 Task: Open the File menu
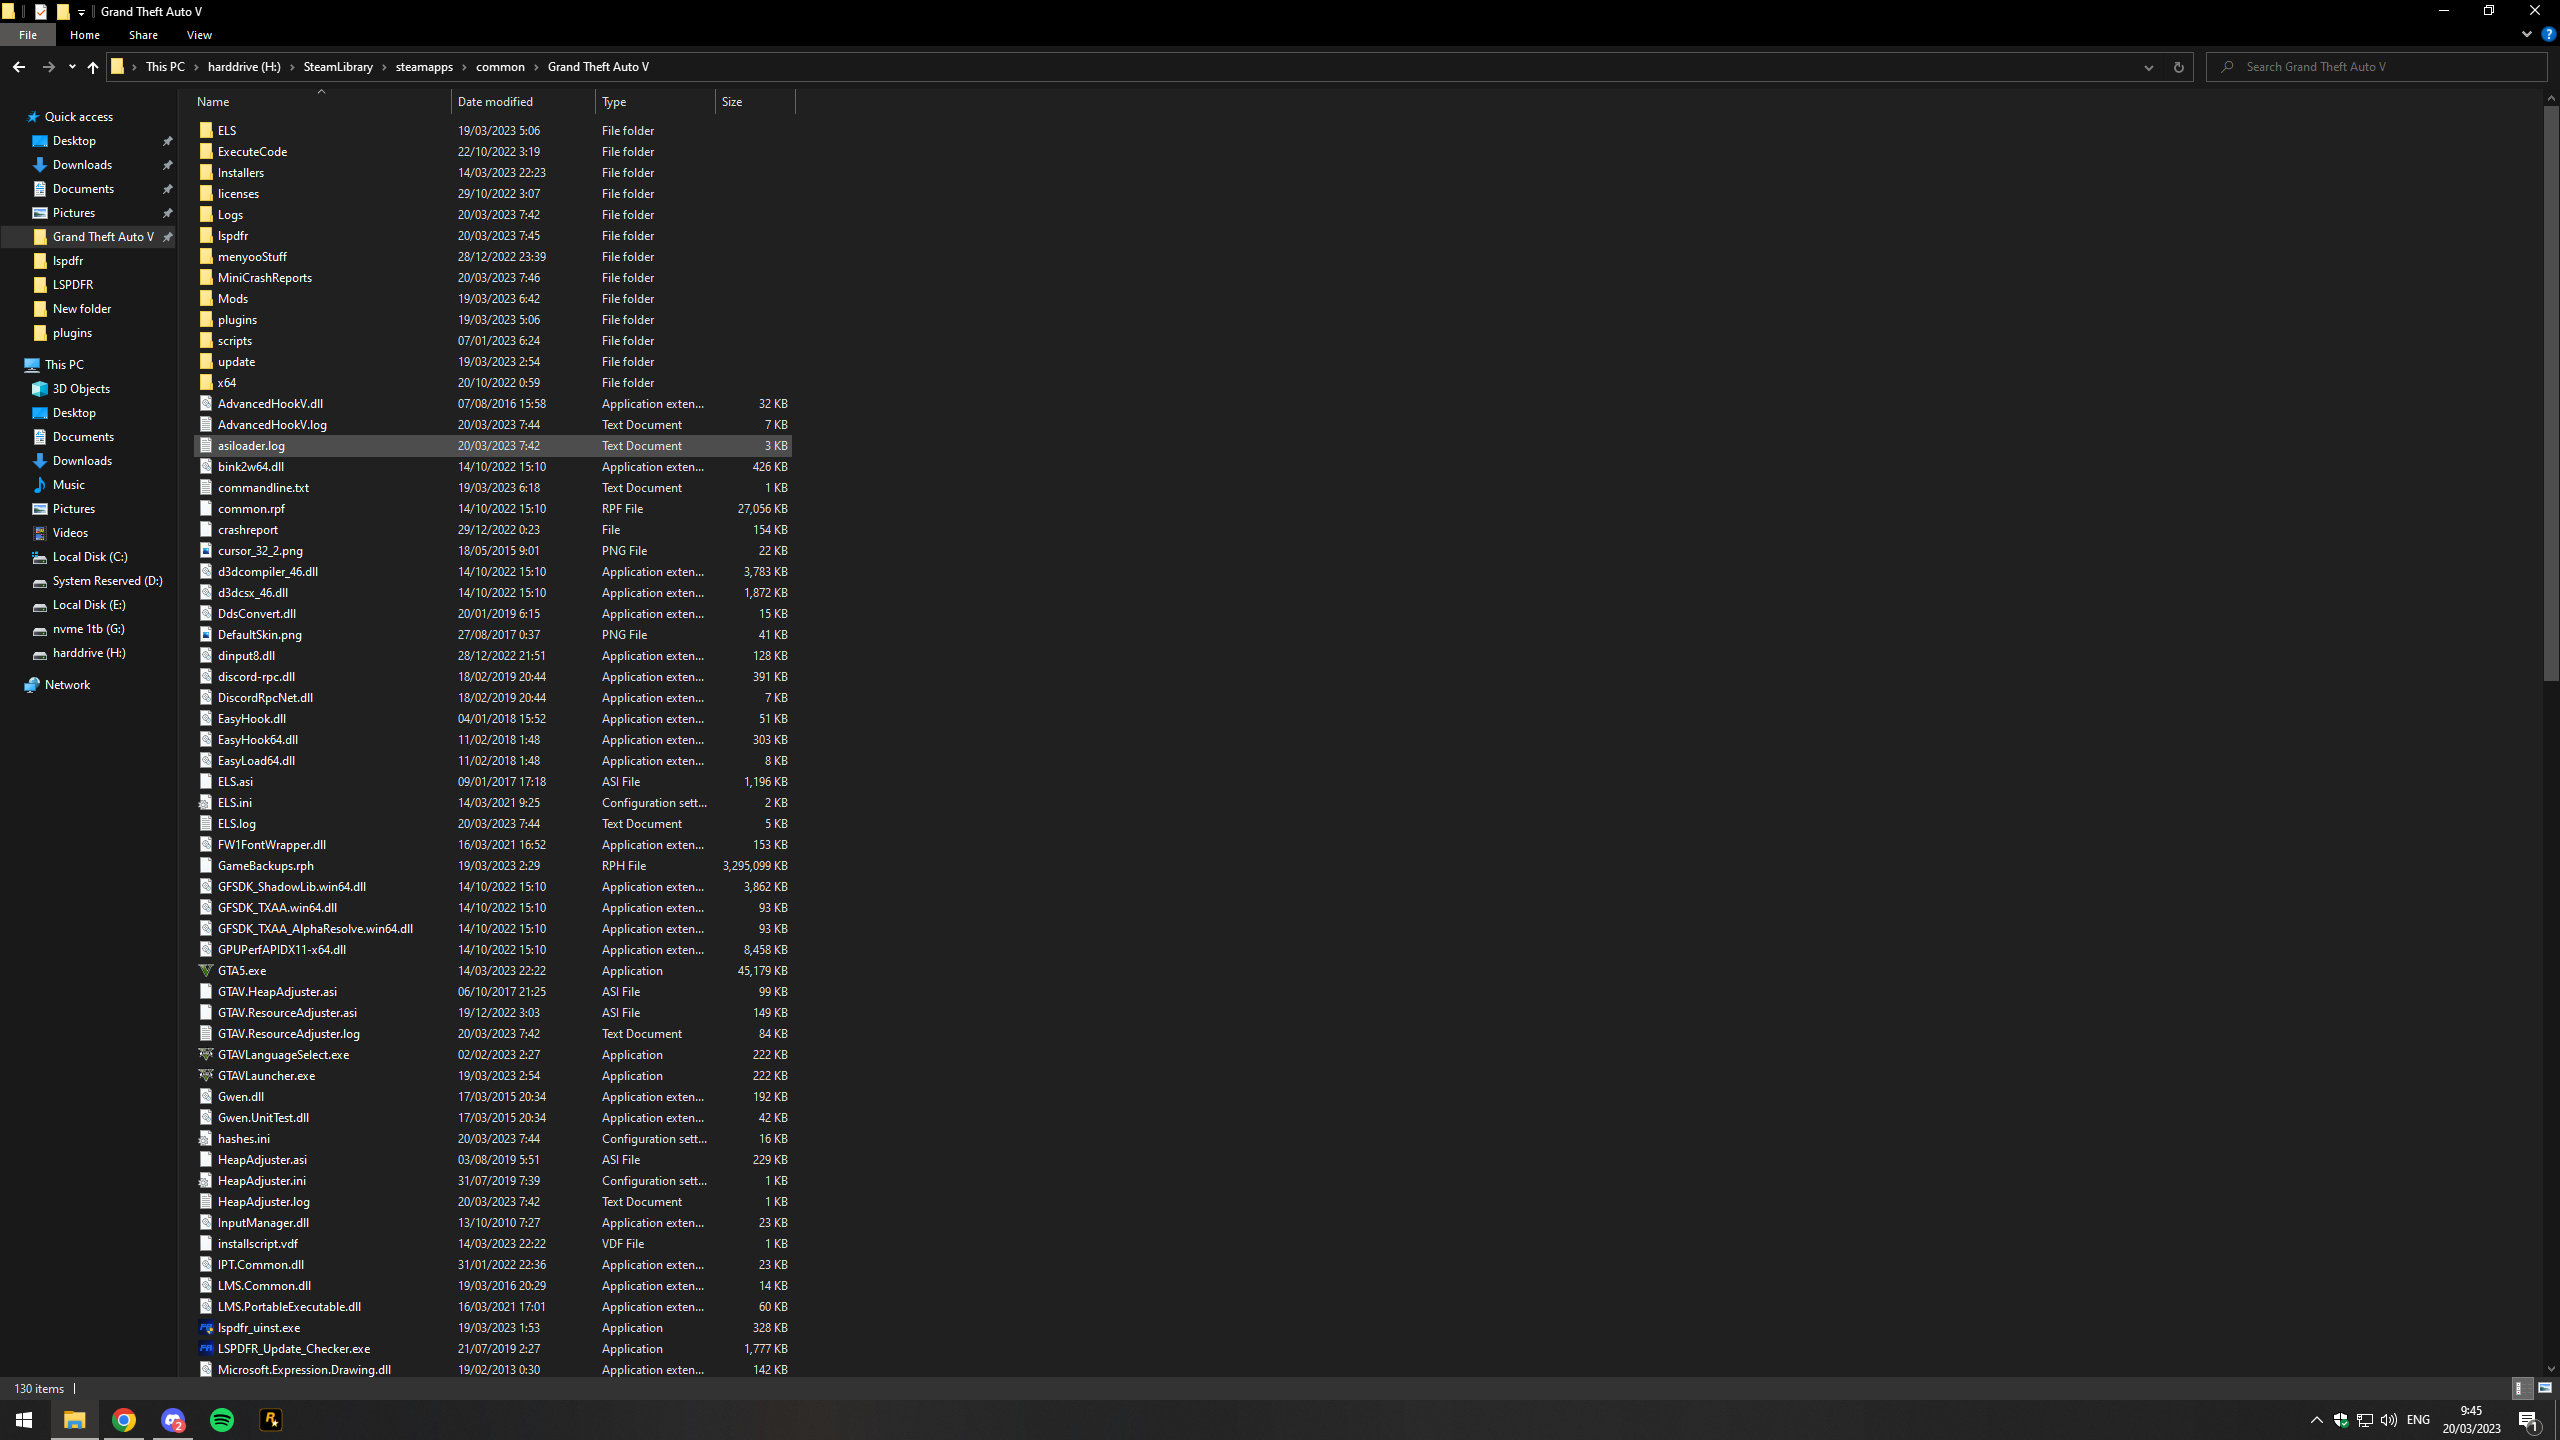click(28, 35)
